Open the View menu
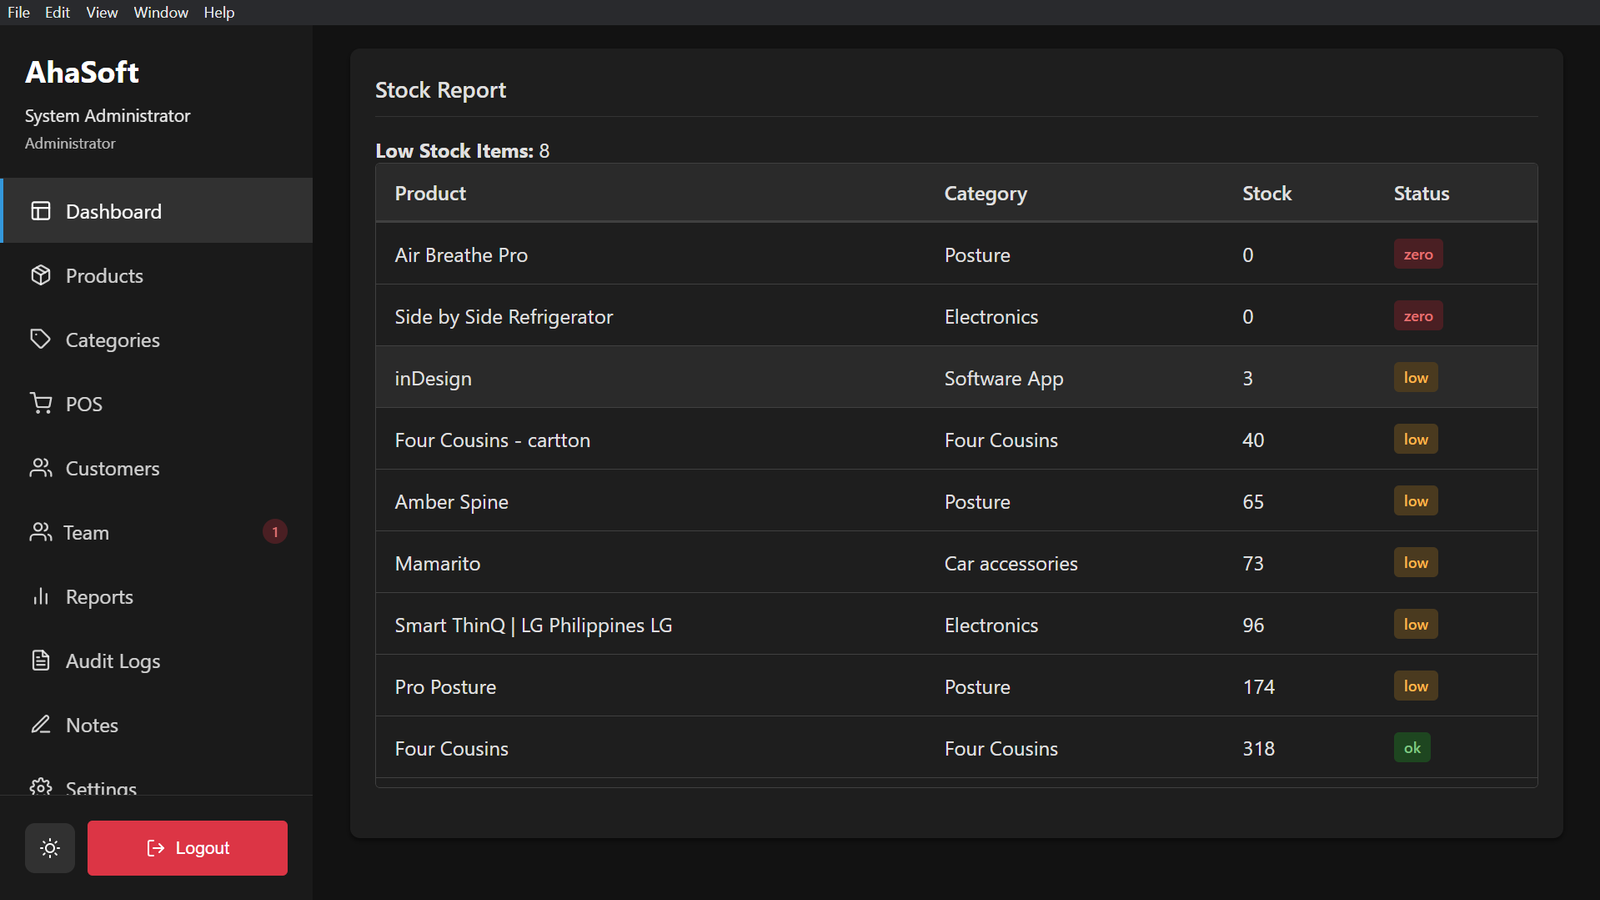This screenshot has height=900, width=1600. (x=101, y=12)
